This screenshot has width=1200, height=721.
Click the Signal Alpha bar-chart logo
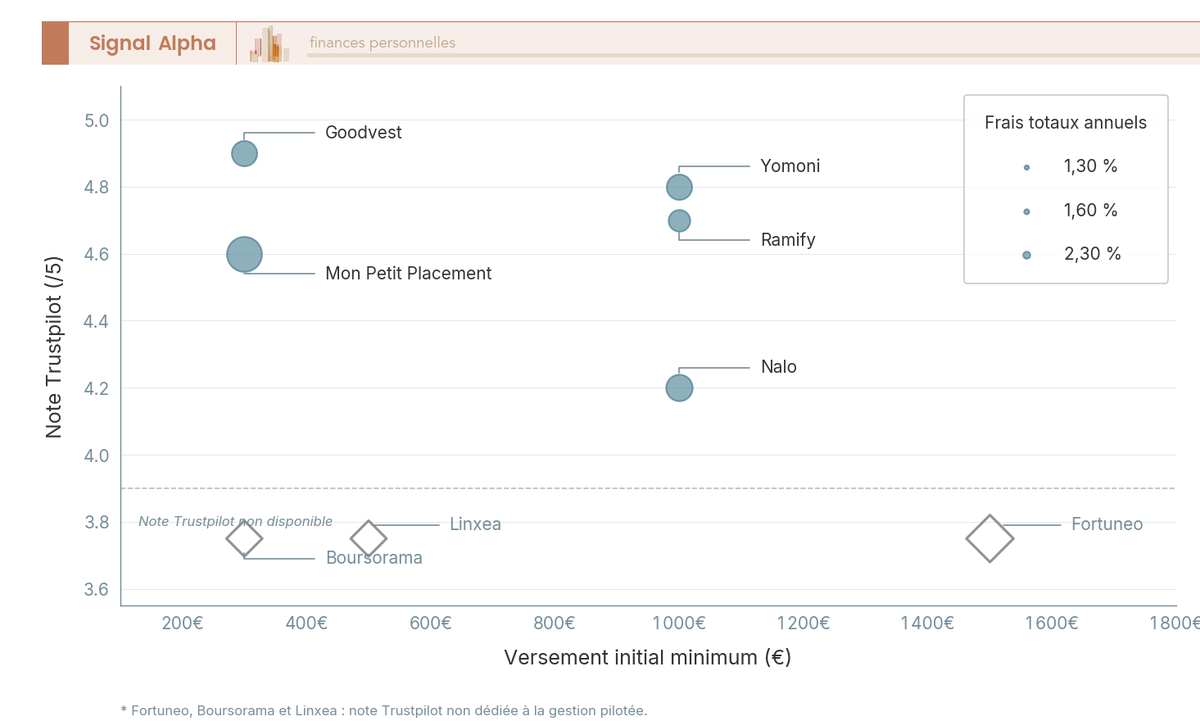coord(268,42)
